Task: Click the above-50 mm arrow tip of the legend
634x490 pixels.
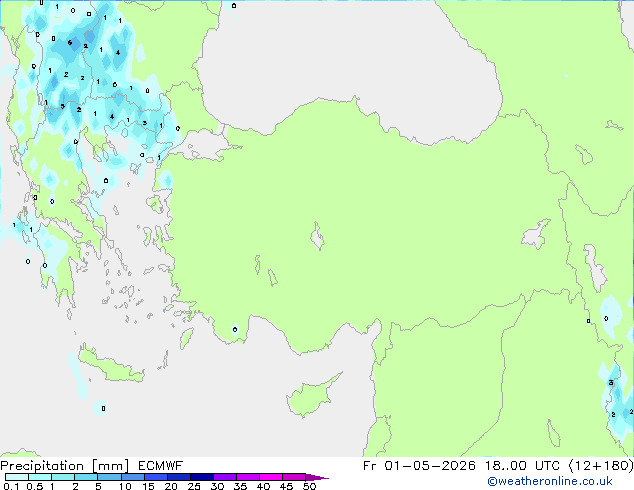Action: click(x=317, y=477)
